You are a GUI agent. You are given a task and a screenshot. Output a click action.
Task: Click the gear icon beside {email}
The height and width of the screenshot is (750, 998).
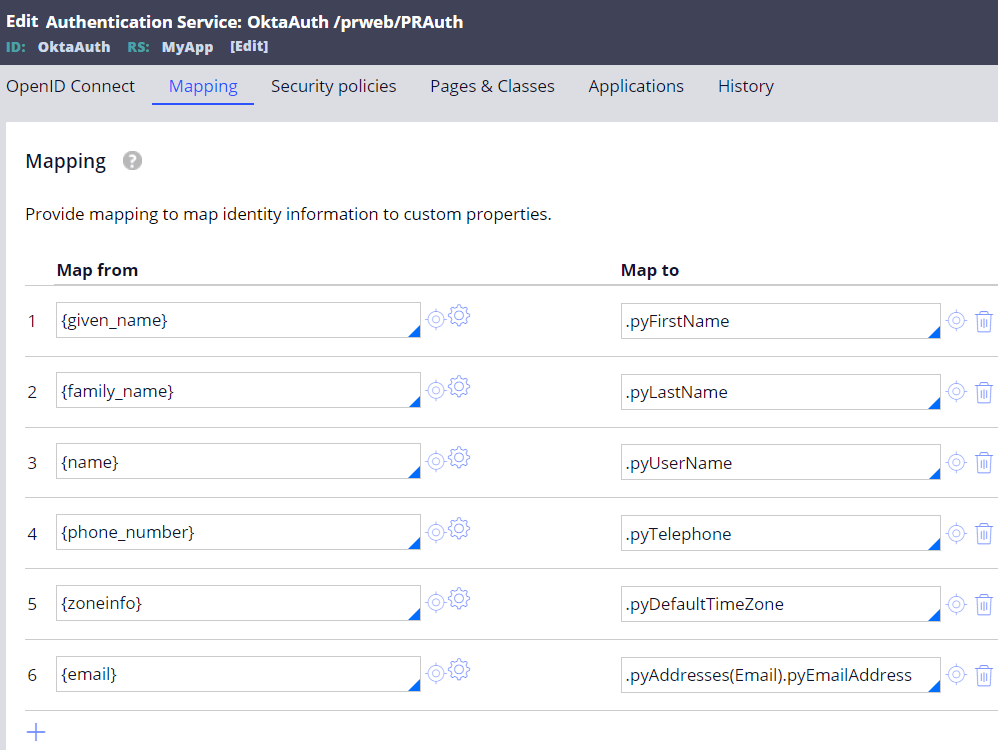click(459, 670)
